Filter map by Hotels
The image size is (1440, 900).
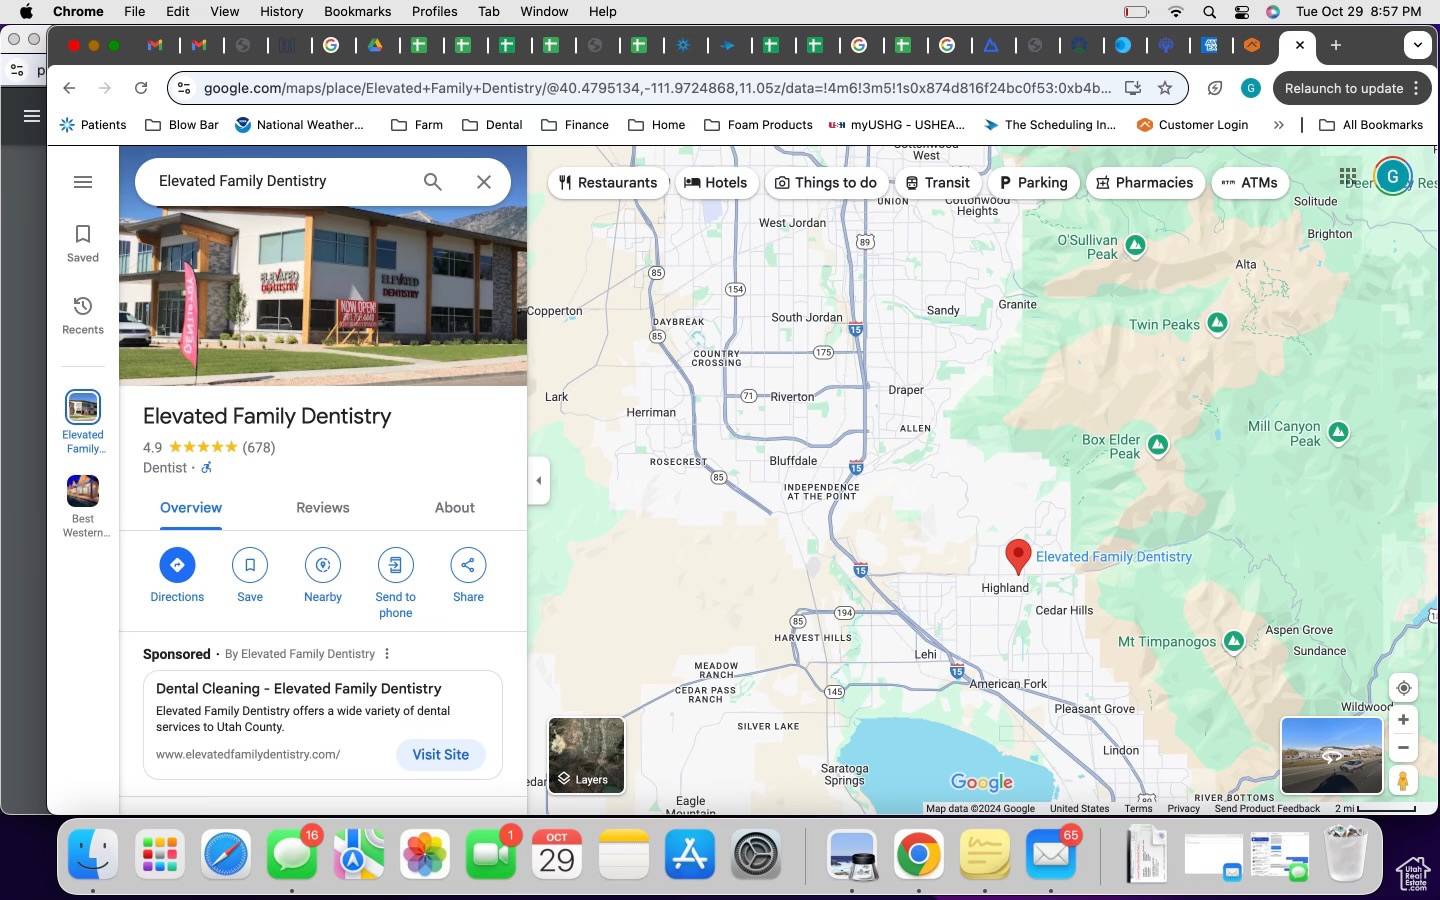coord(715,183)
